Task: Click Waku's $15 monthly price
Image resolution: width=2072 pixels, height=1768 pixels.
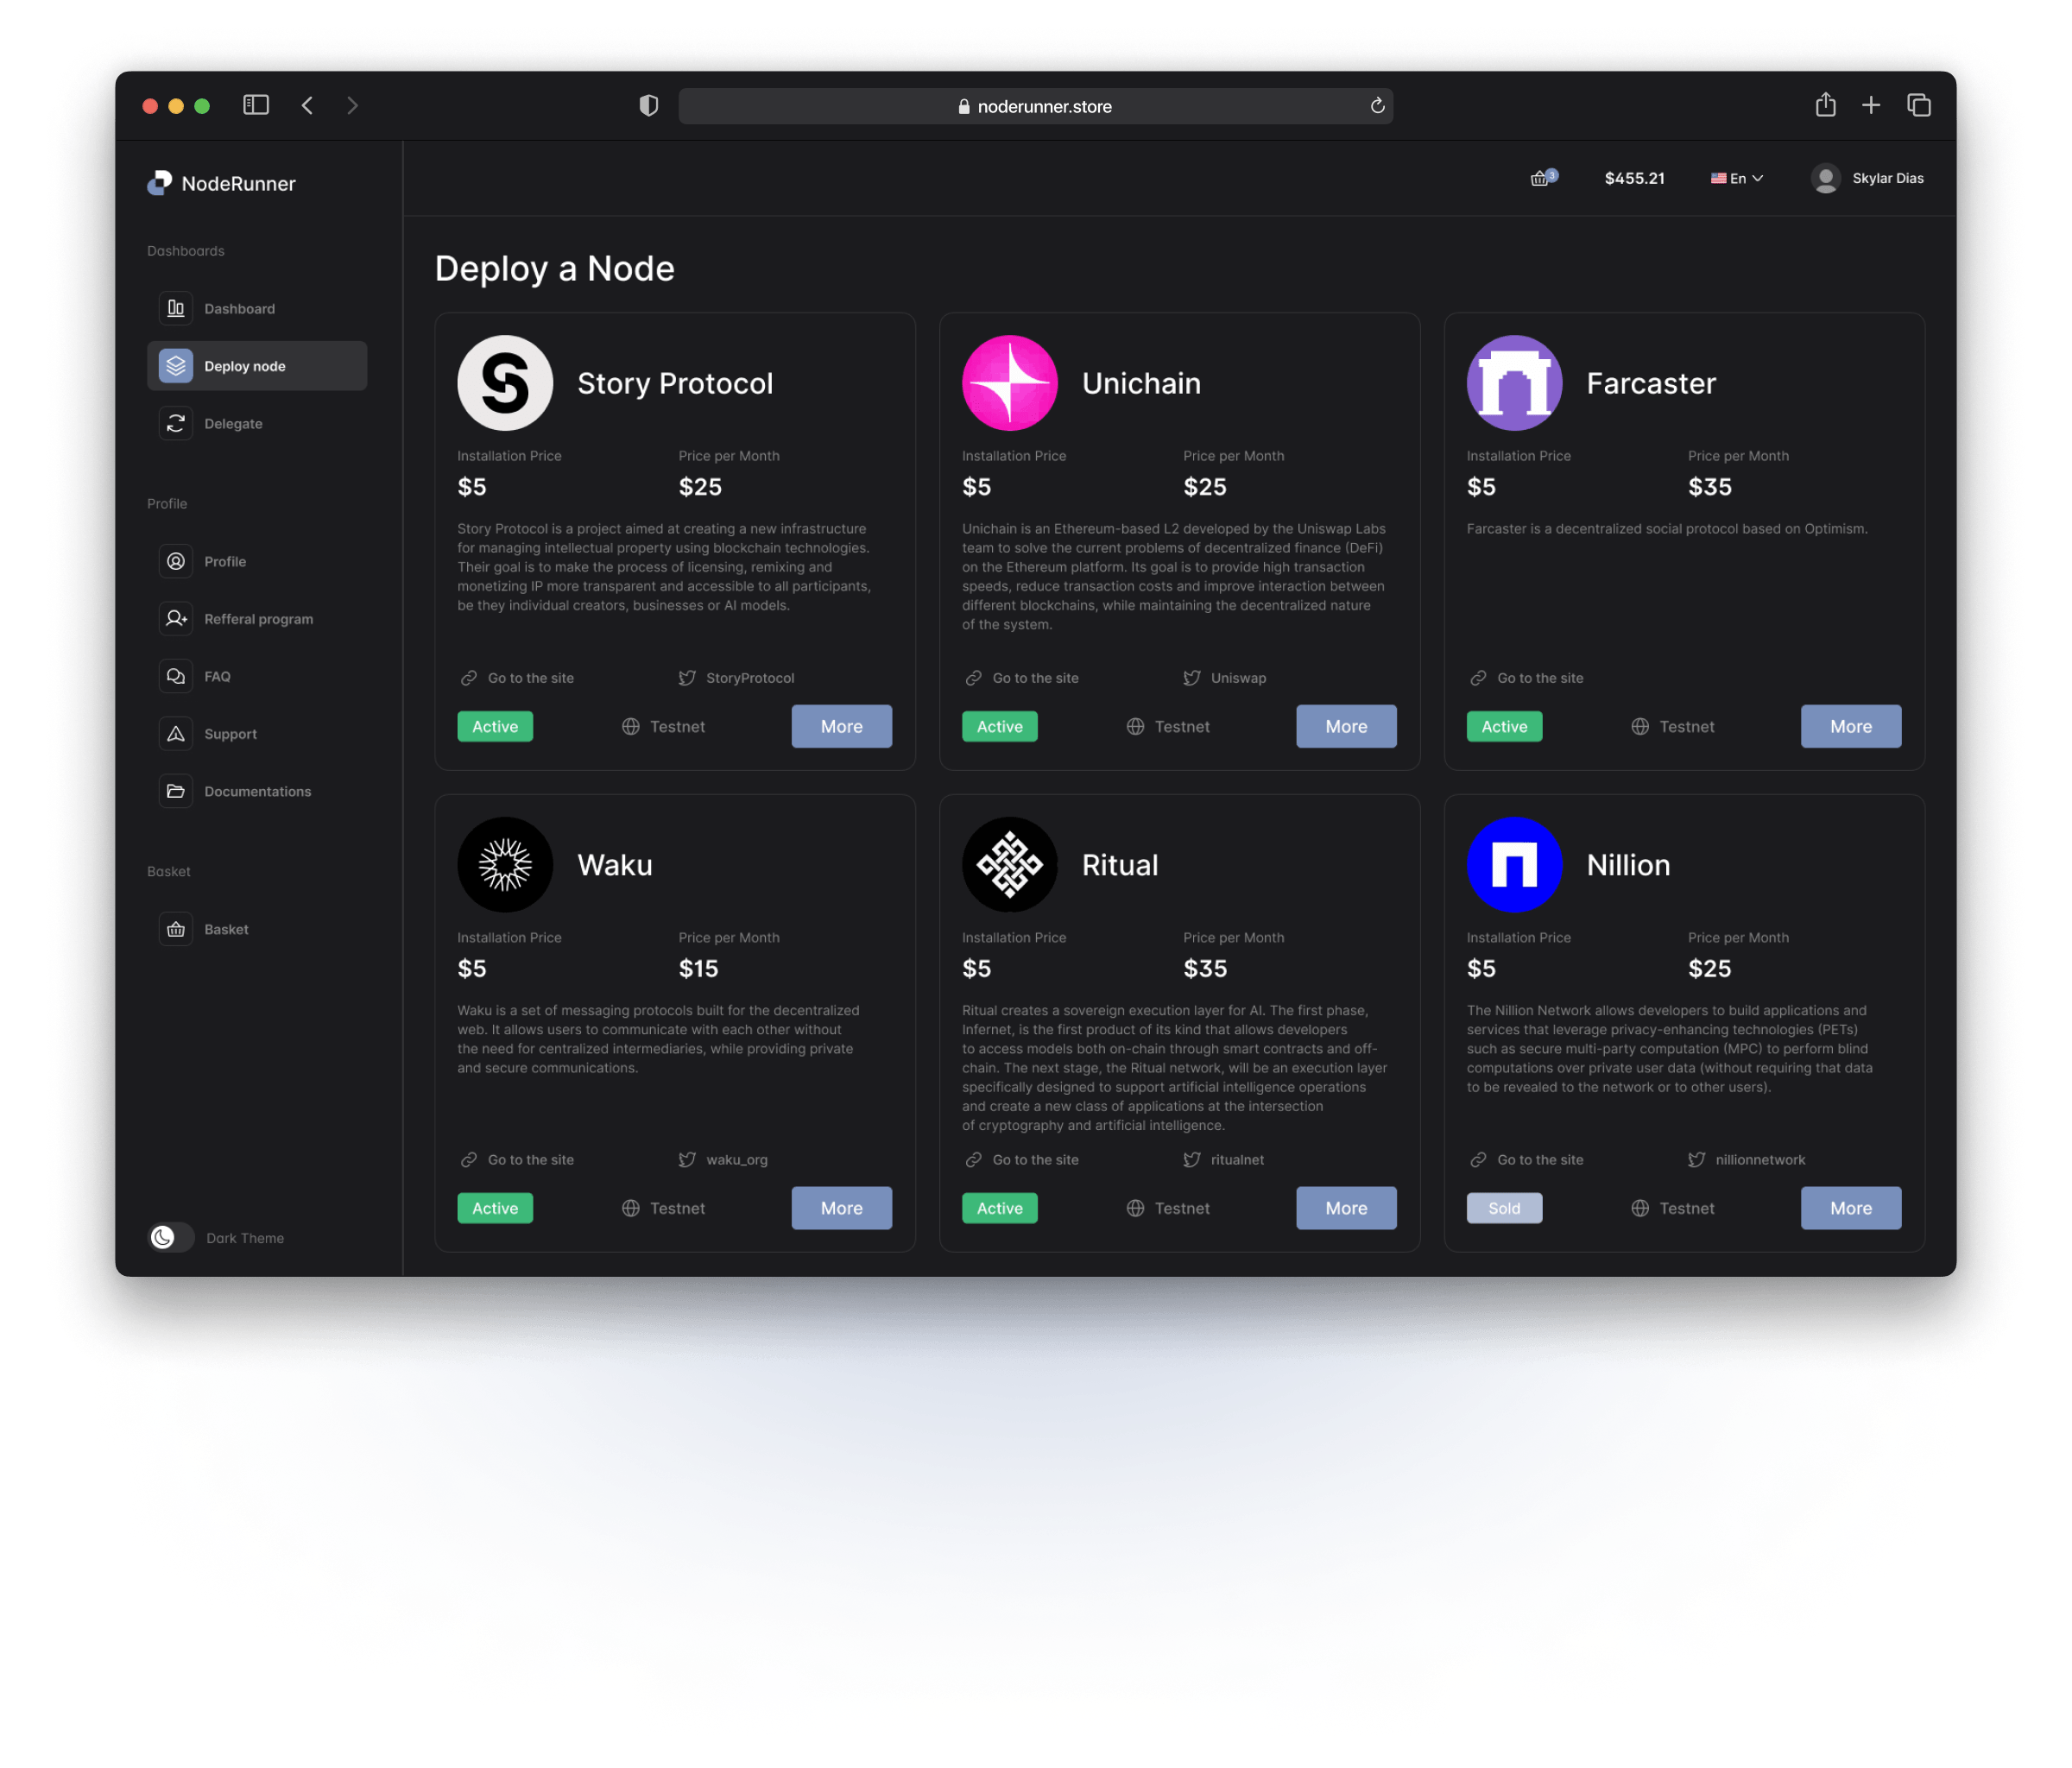Action: point(698,968)
